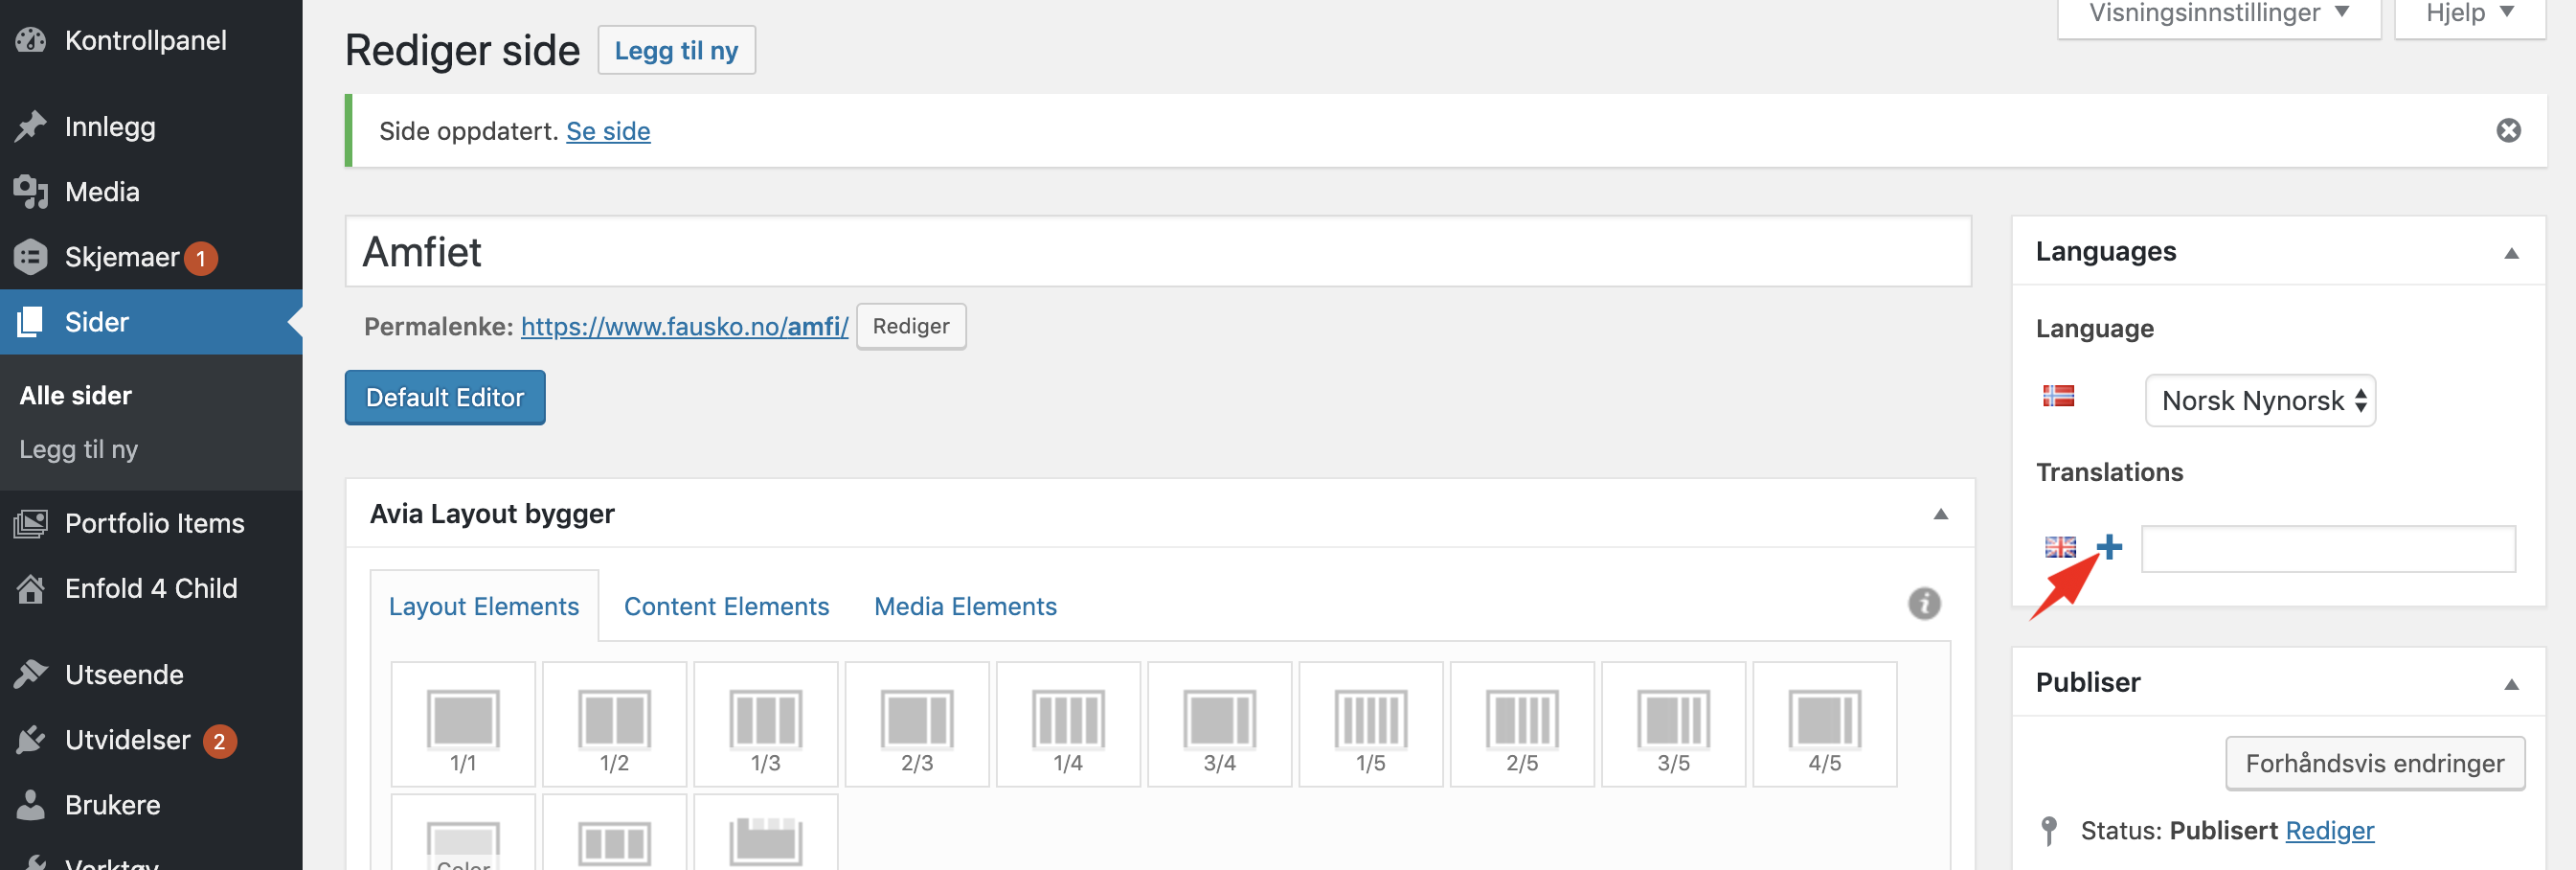Image resolution: width=2576 pixels, height=870 pixels.
Task: Click Rediger button next to permalink
Action: (911, 326)
